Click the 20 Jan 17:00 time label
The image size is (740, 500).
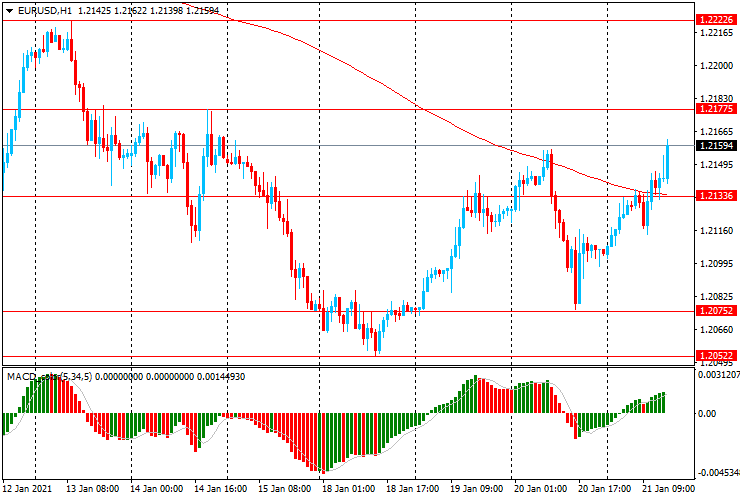pyautogui.click(x=605, y=489)
